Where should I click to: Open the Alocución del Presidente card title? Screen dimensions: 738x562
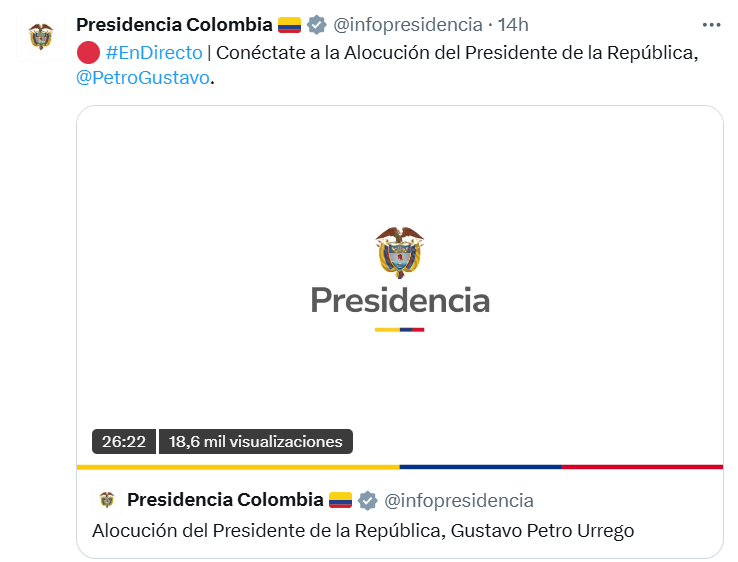[363, 530]
